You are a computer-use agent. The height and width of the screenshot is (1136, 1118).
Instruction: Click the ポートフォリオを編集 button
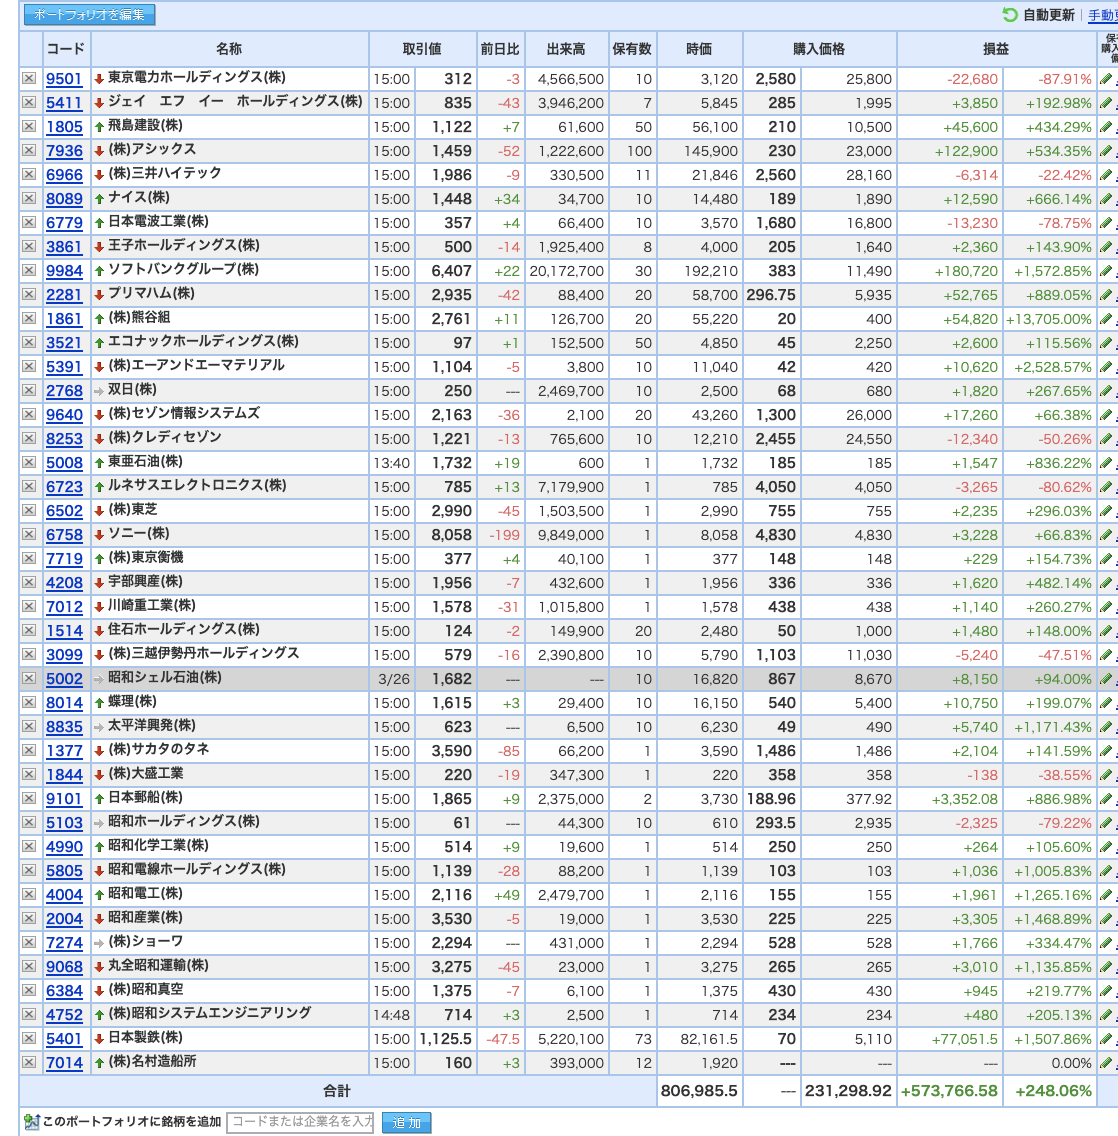click(89, 14)
